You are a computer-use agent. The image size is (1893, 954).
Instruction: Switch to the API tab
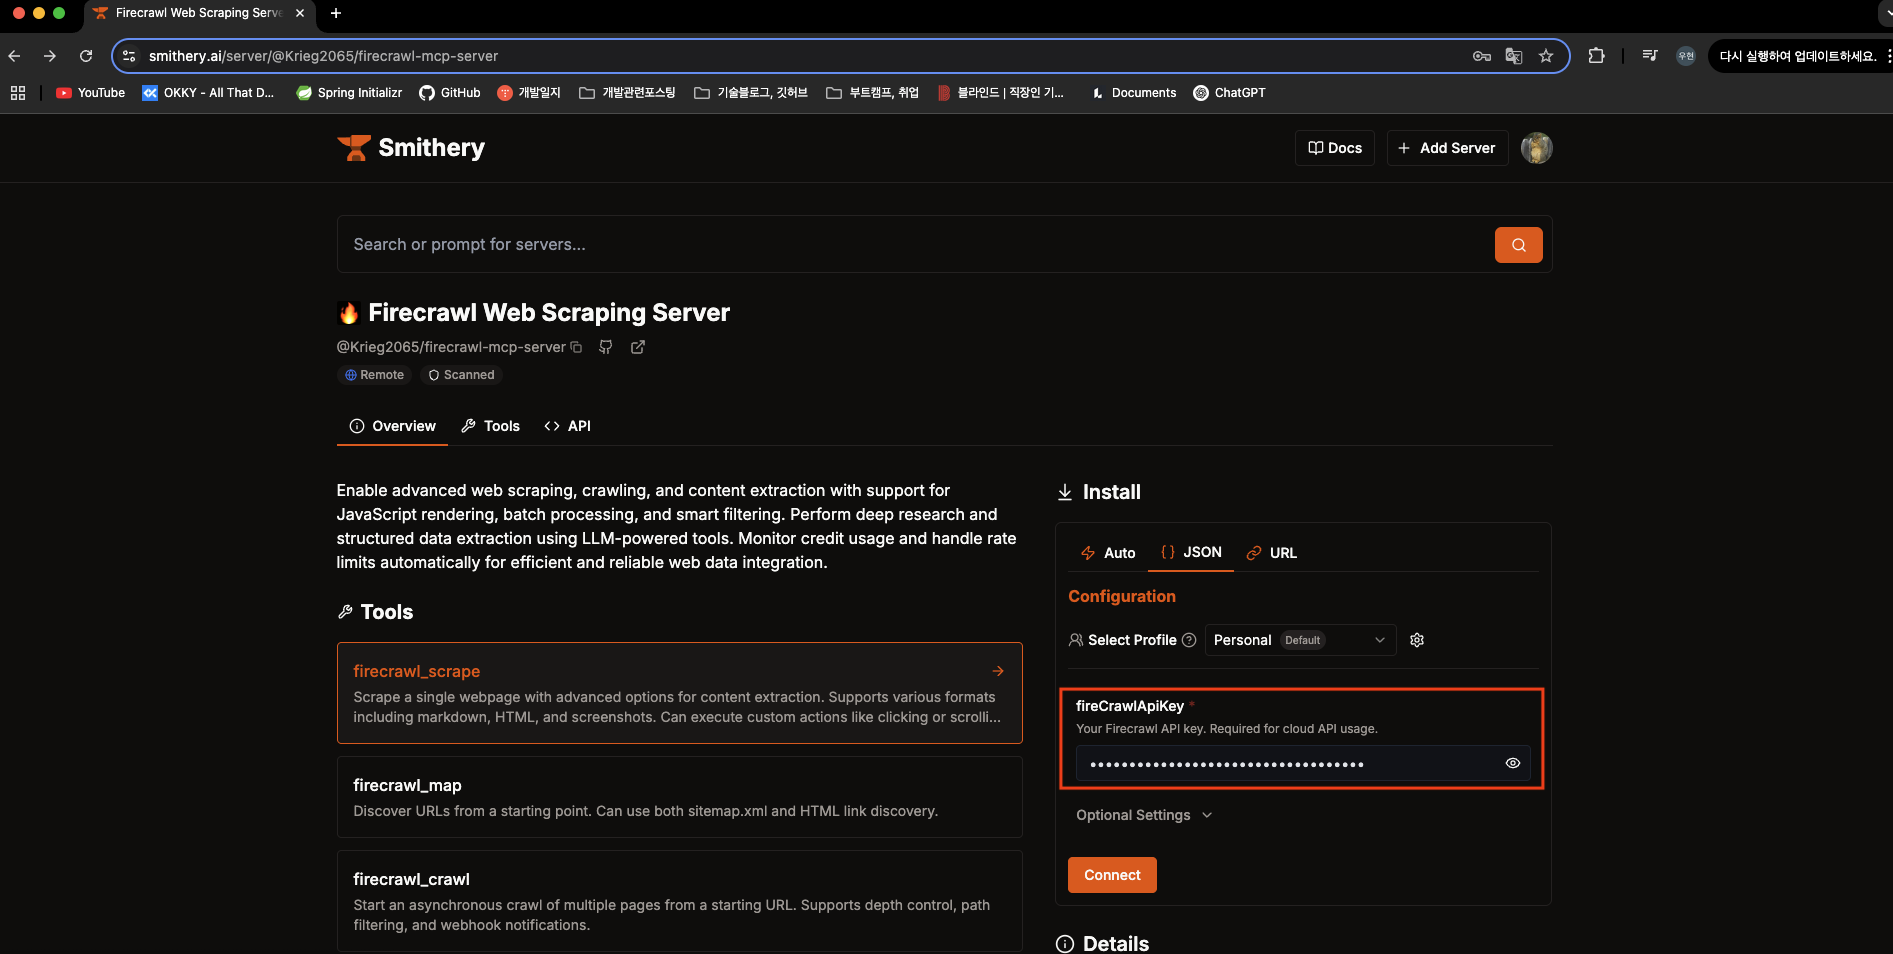(567, 426)
